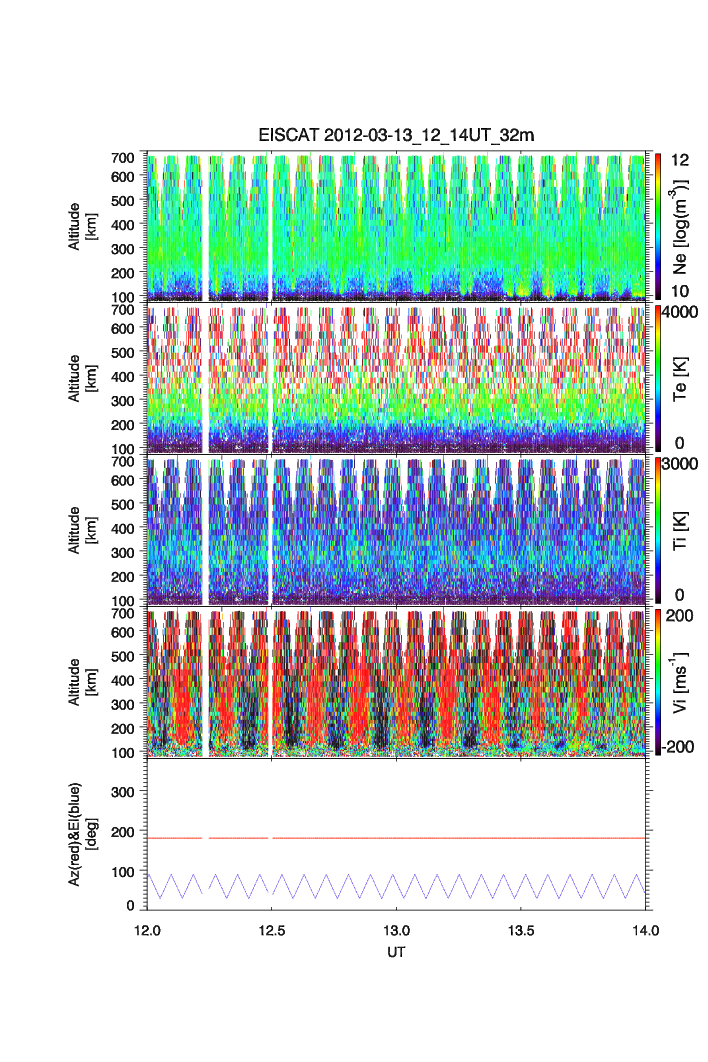
Task: Click the 13.0 tick on the UT axis
Action: tap(397, 930)
